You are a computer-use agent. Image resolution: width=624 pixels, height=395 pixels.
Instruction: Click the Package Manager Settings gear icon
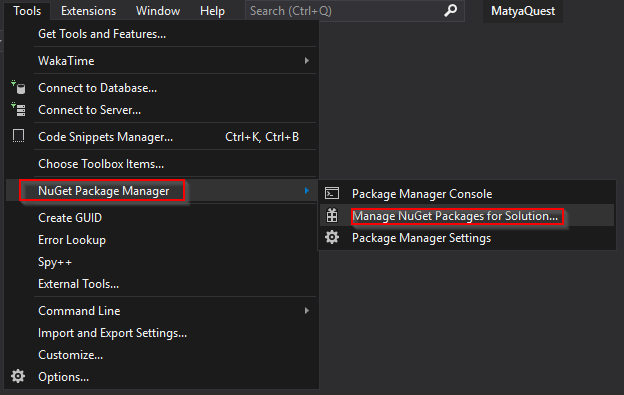pyautogui.click(x=332, y=237)
